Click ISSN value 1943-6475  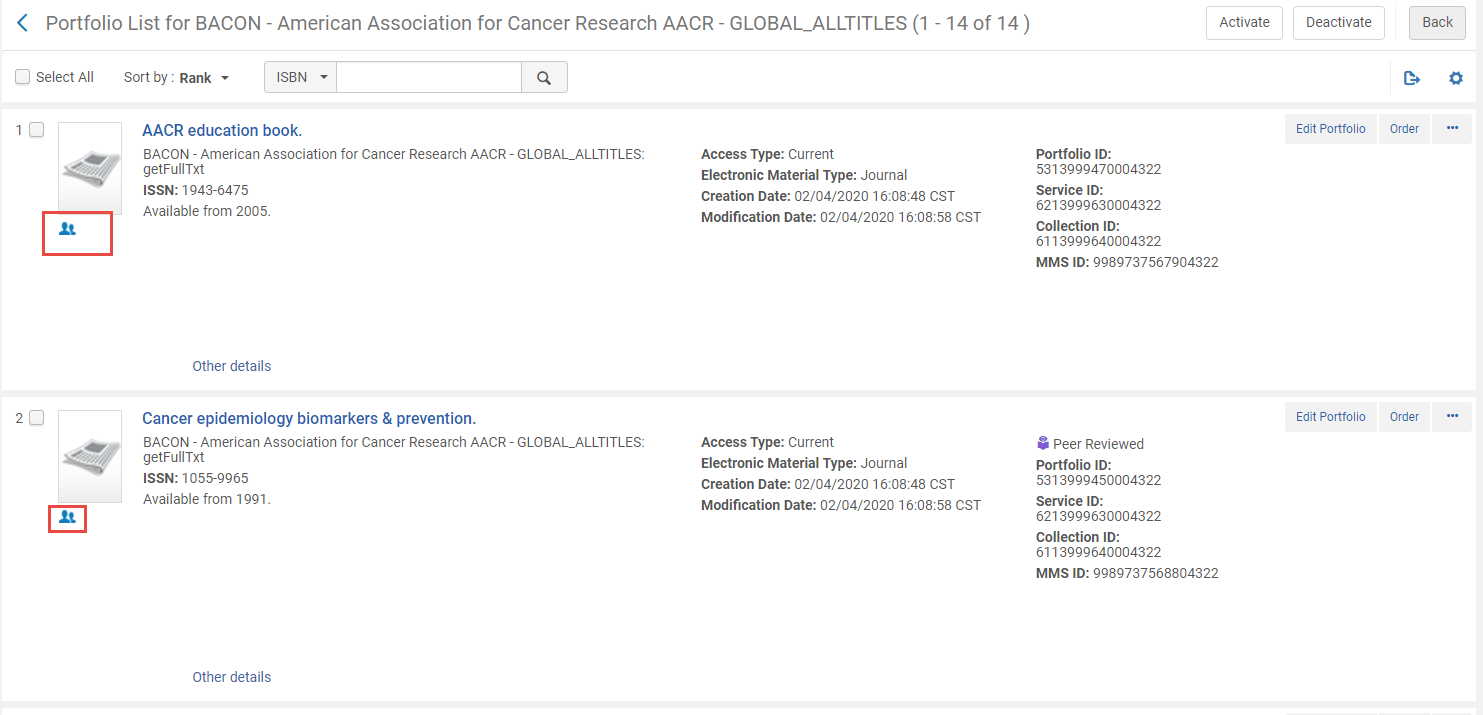[215, 190]
